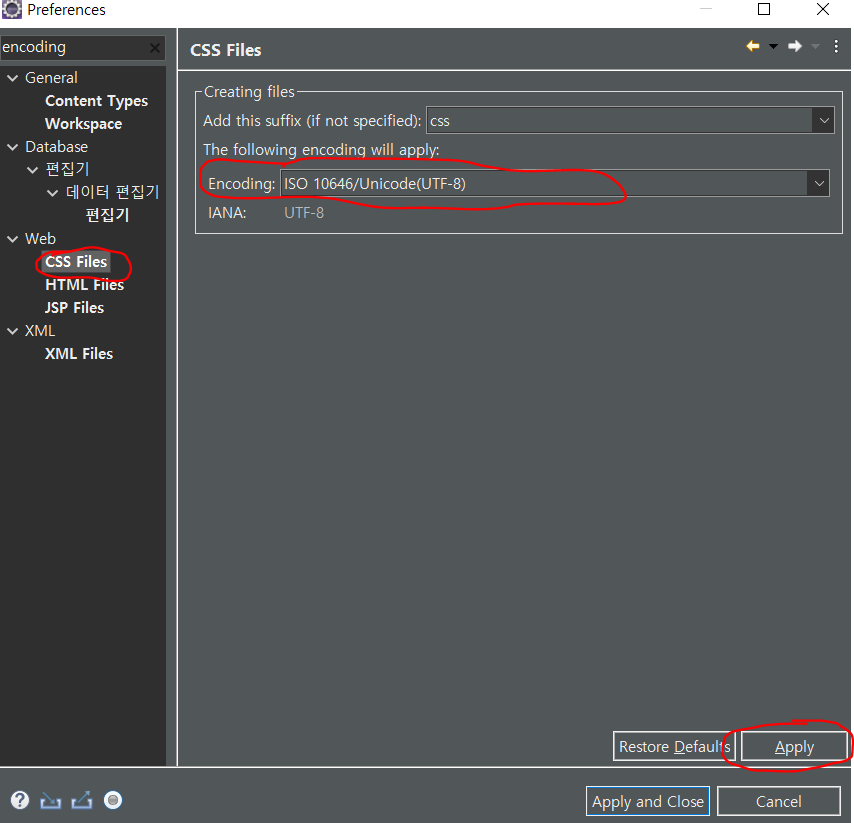854x823 pixels.
Task: Collapse the XML tree node
Action: coord(13,331)
